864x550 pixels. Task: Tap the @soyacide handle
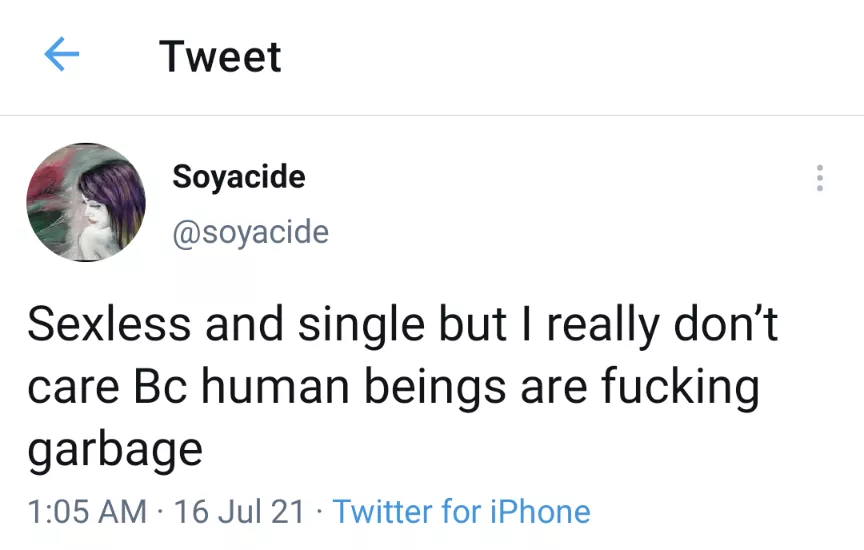point(250,232)
